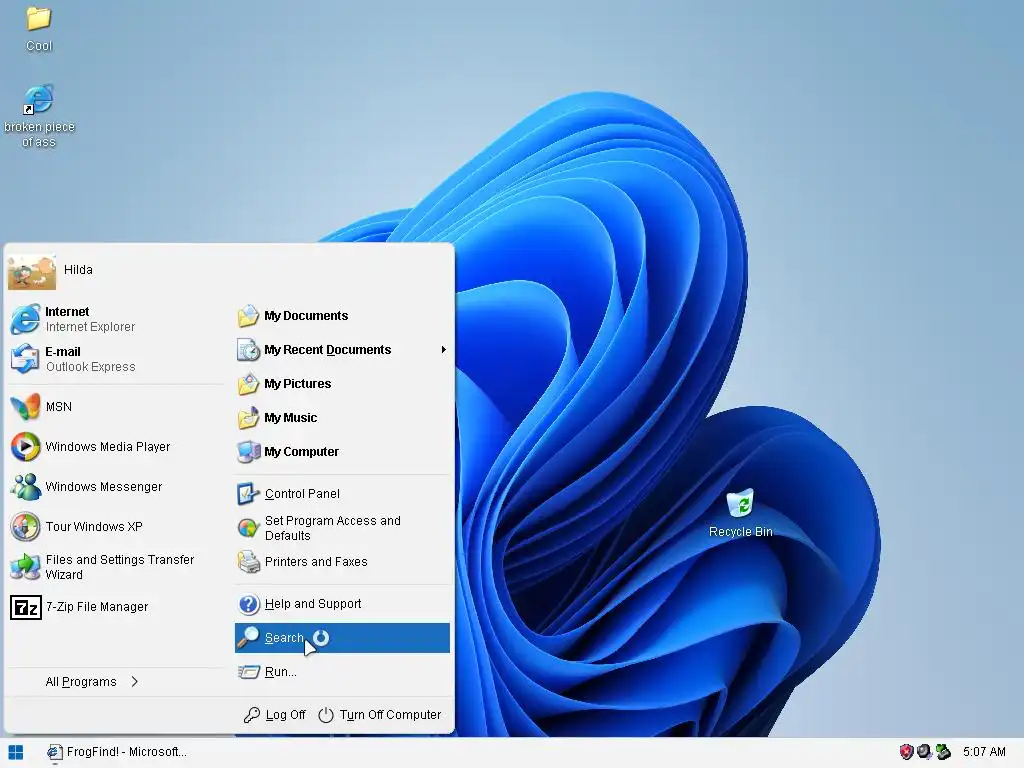Expand All Programs list
Viewport: 1024px width, 768px height.
pos(93,682)
